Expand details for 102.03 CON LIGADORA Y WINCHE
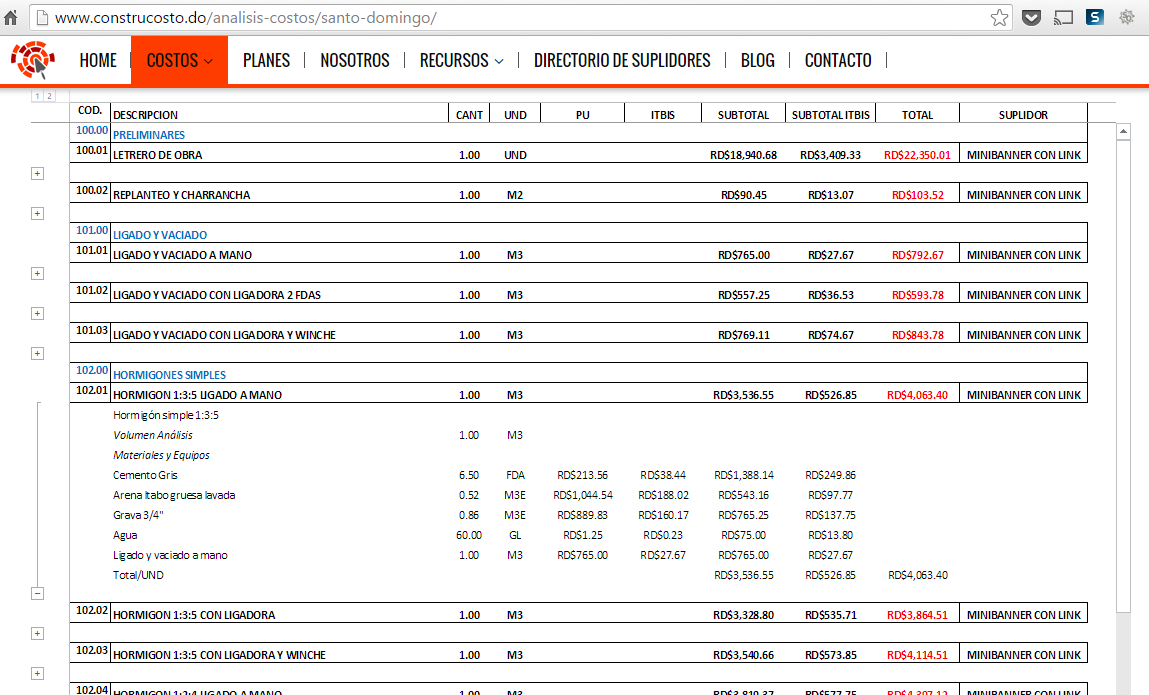Screen dimensions: 1149x695 pyautogui.click(x=37, y=674)
